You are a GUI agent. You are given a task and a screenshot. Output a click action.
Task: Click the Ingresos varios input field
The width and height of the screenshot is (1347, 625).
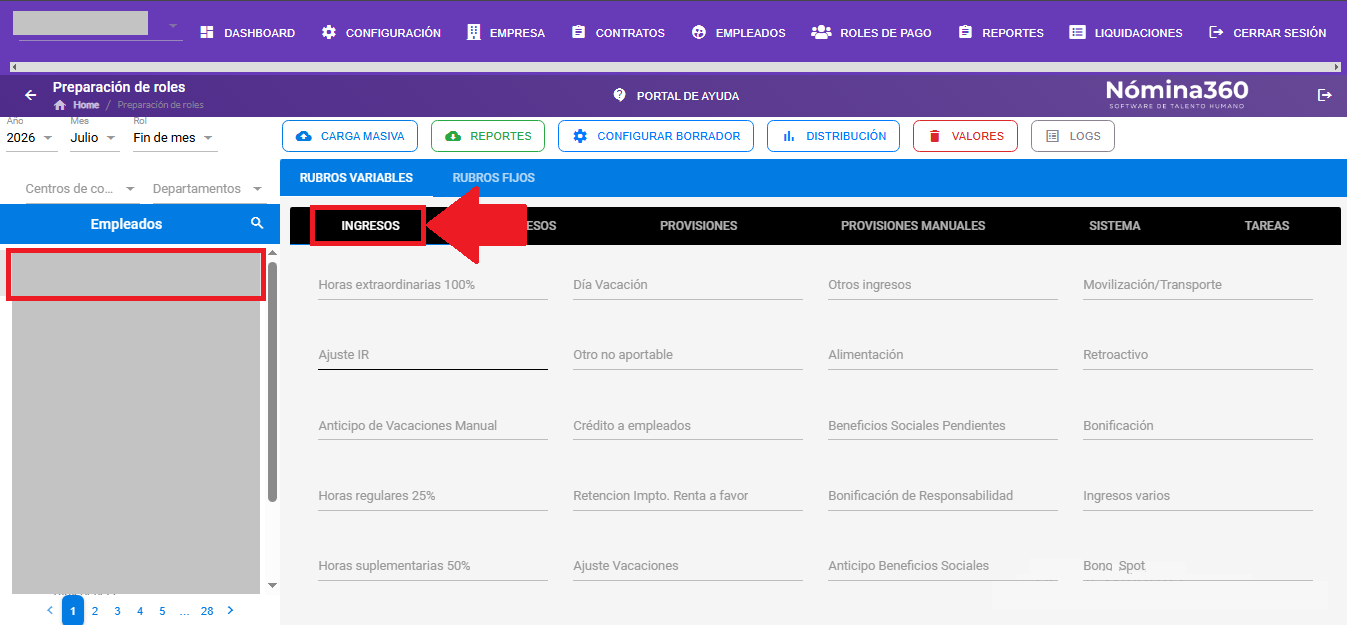(x=1198, y=495)
